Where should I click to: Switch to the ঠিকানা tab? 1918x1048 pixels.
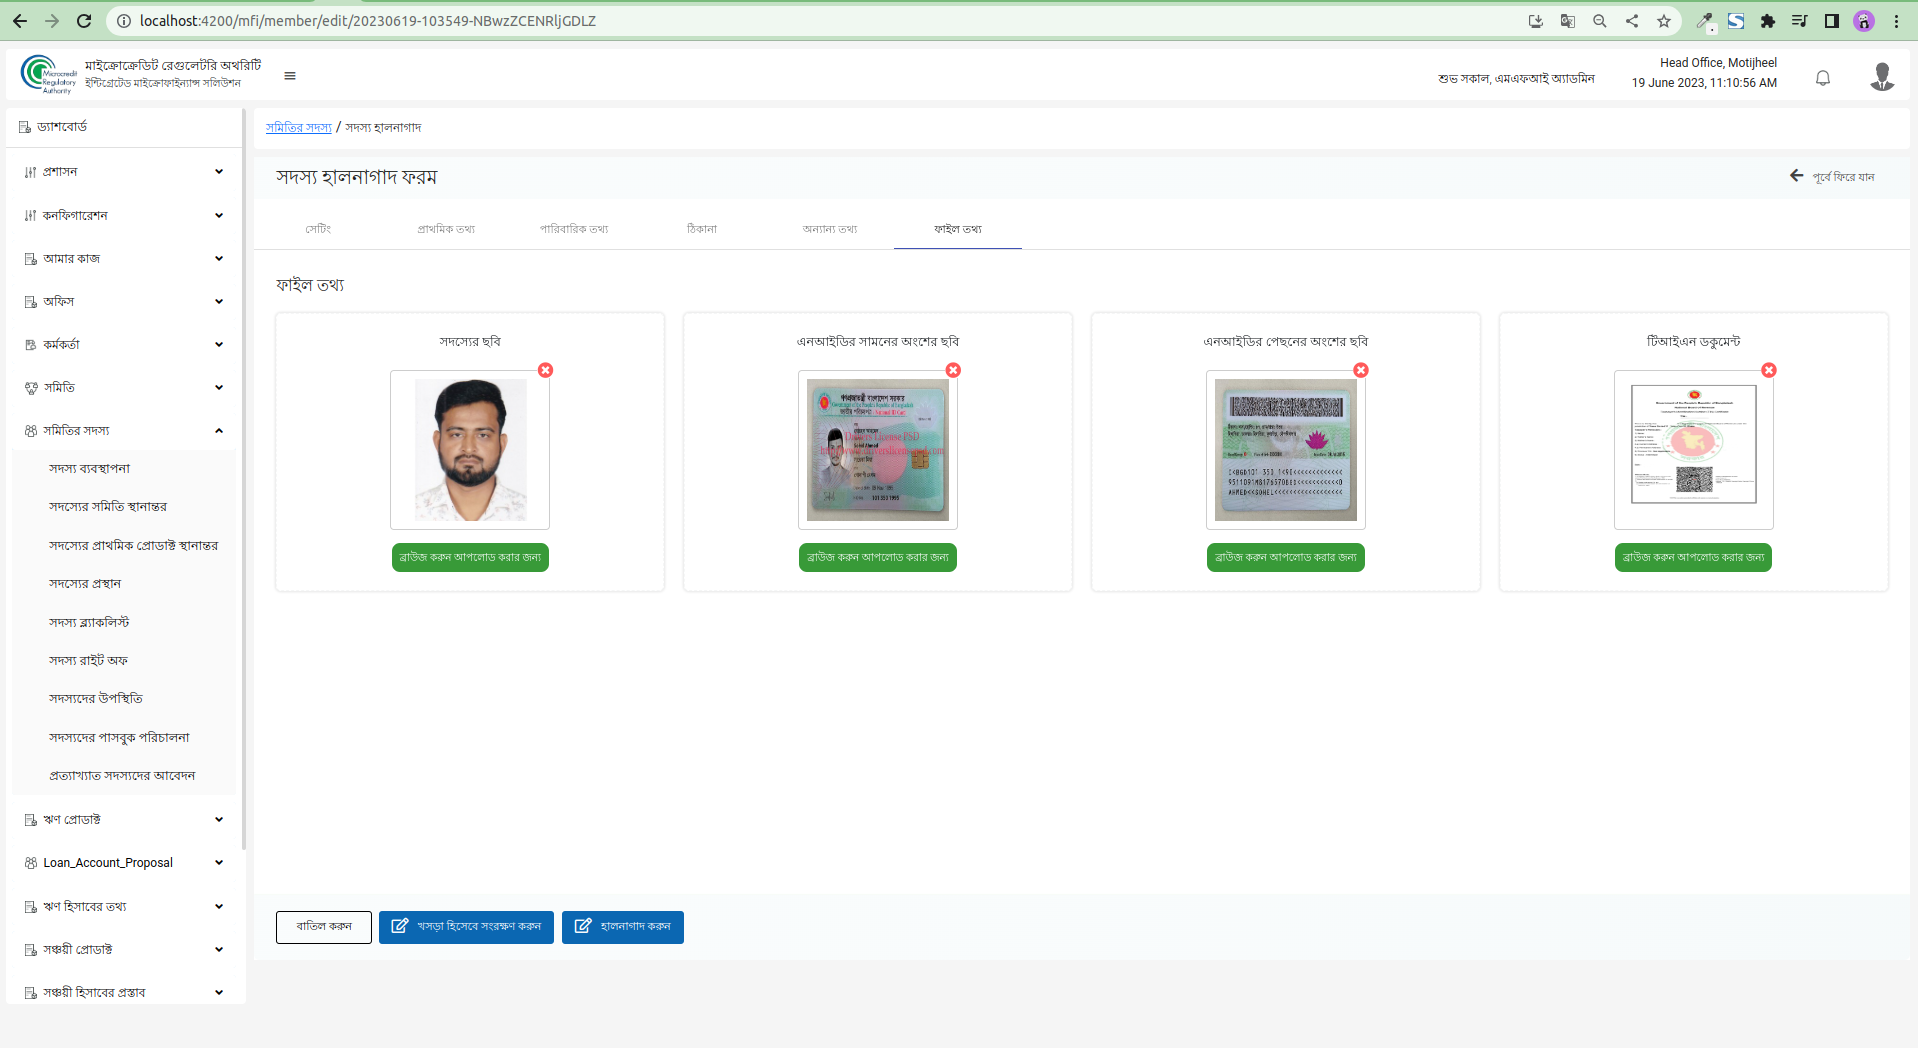702,229
